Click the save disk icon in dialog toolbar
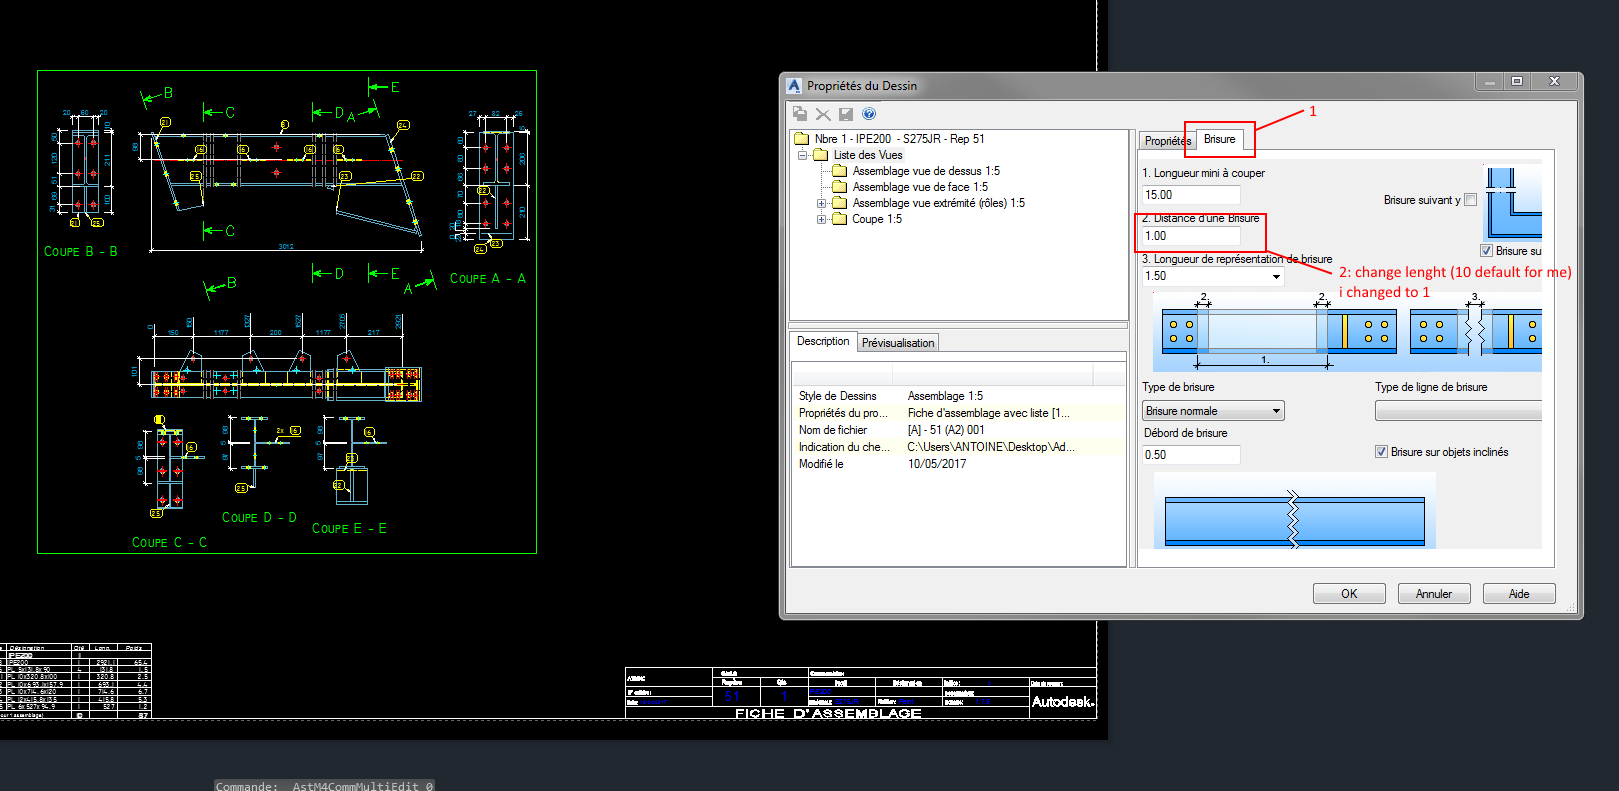 [x=846, y=114]
